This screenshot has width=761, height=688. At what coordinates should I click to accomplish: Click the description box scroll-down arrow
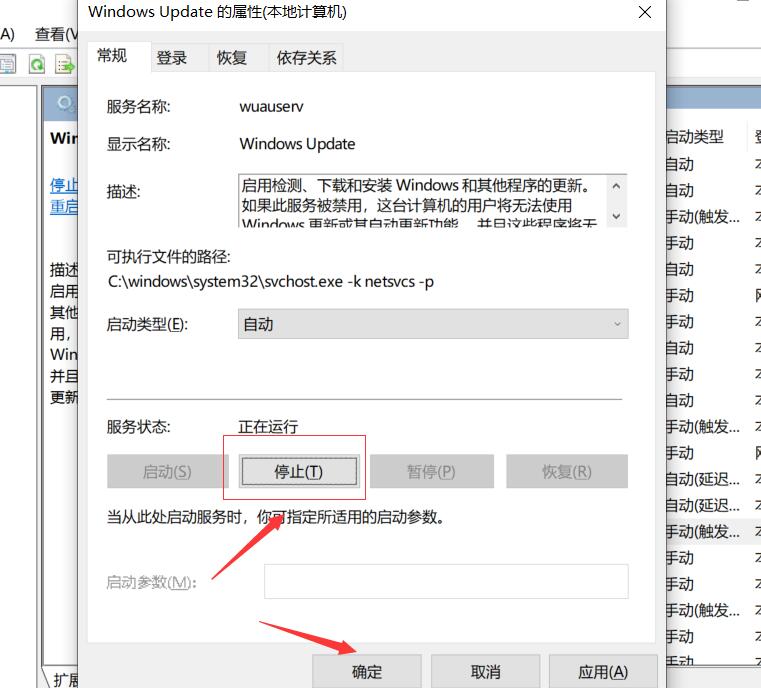point(616,215)
